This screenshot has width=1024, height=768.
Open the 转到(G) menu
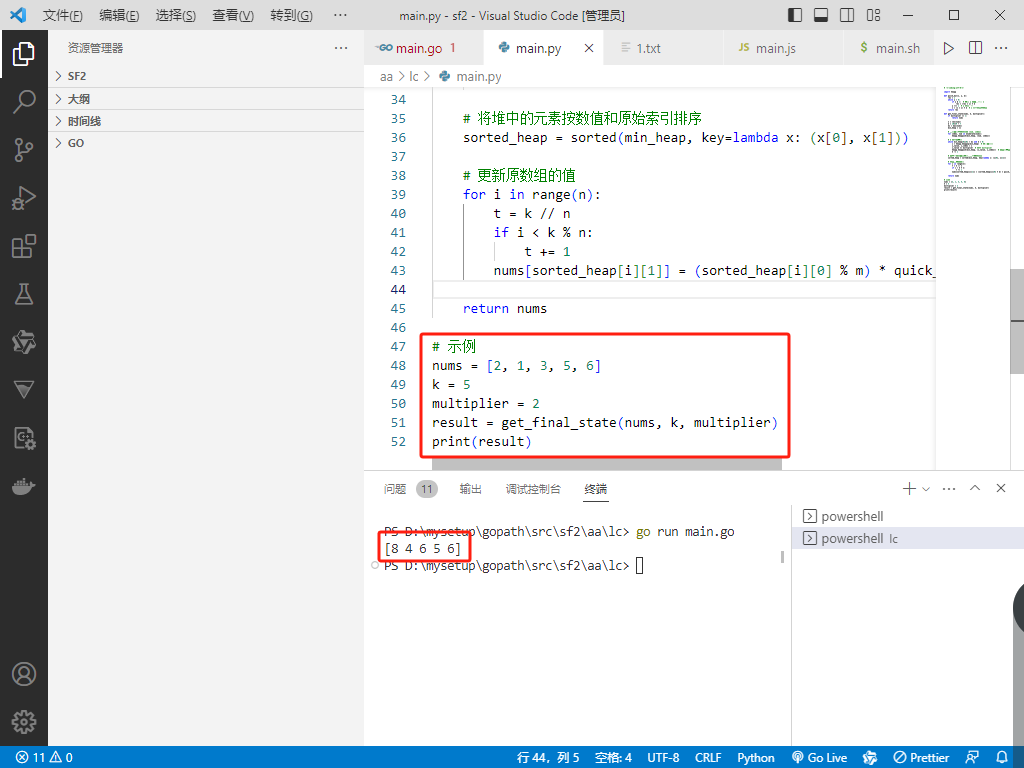[291, 15]
